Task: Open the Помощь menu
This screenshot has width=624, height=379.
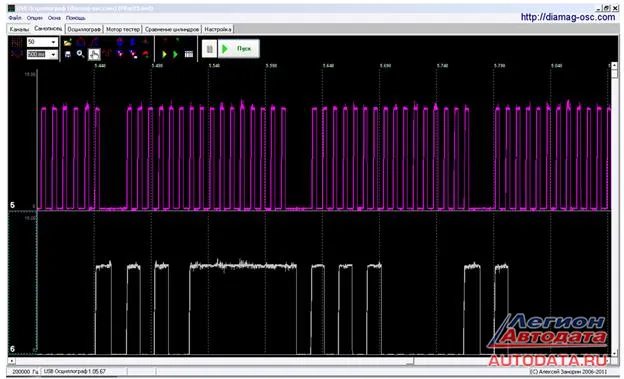Action: [x=76, y=18]
